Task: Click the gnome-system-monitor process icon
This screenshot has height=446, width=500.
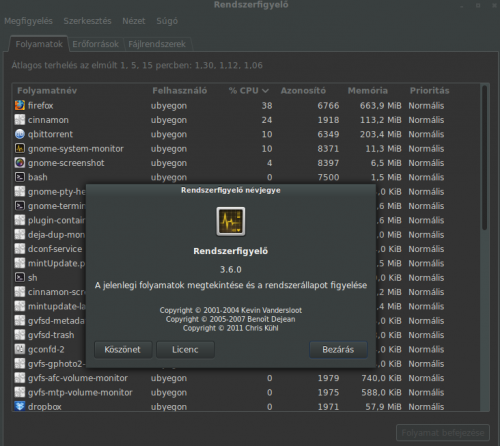Action: pos(20,148)
